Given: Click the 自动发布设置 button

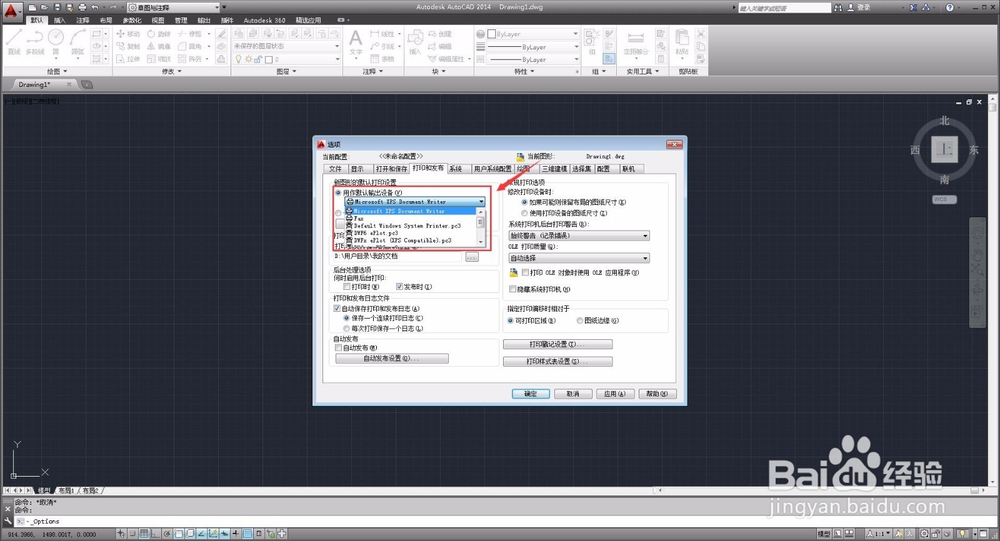Looking at the screenshot, I should tap(392, 359).
